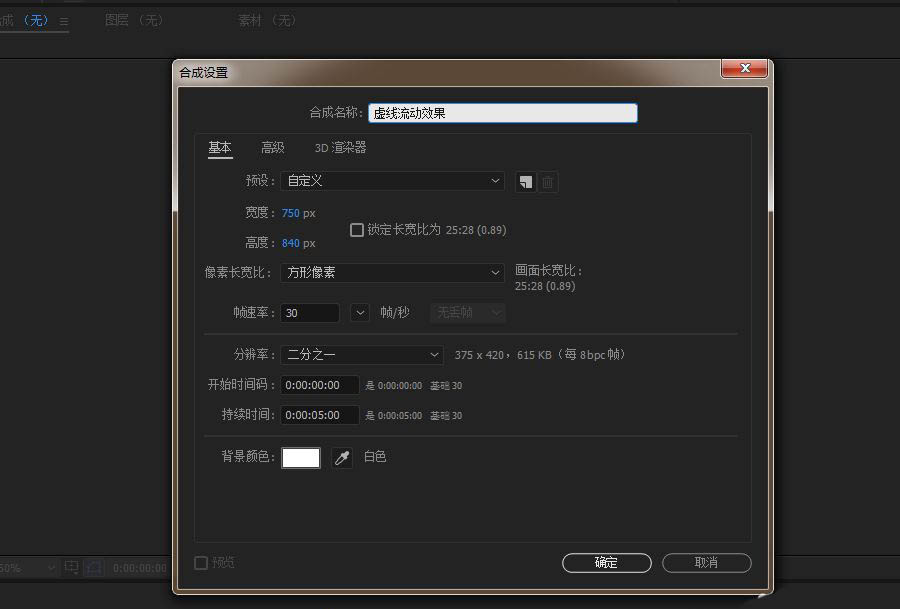Open the background color swatch picker

click(x=301, y=457)
